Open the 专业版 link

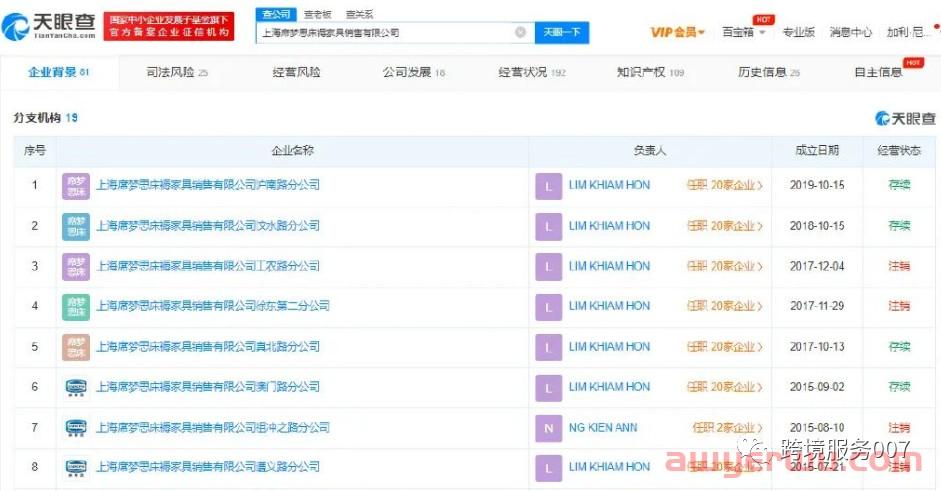point(798,32)
